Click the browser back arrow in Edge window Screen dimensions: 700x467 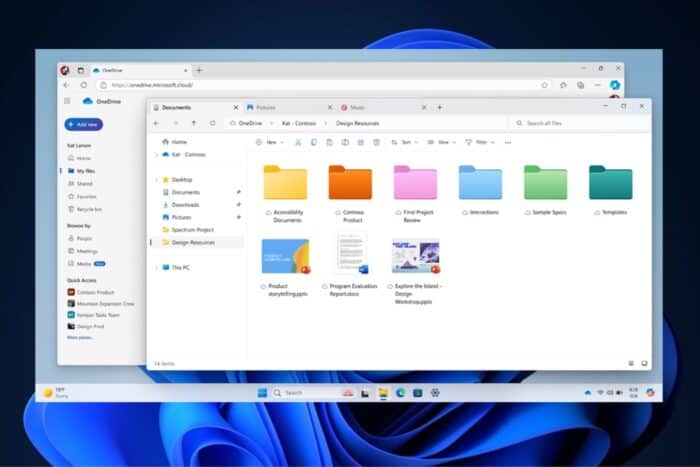click(x=67, y=85)
